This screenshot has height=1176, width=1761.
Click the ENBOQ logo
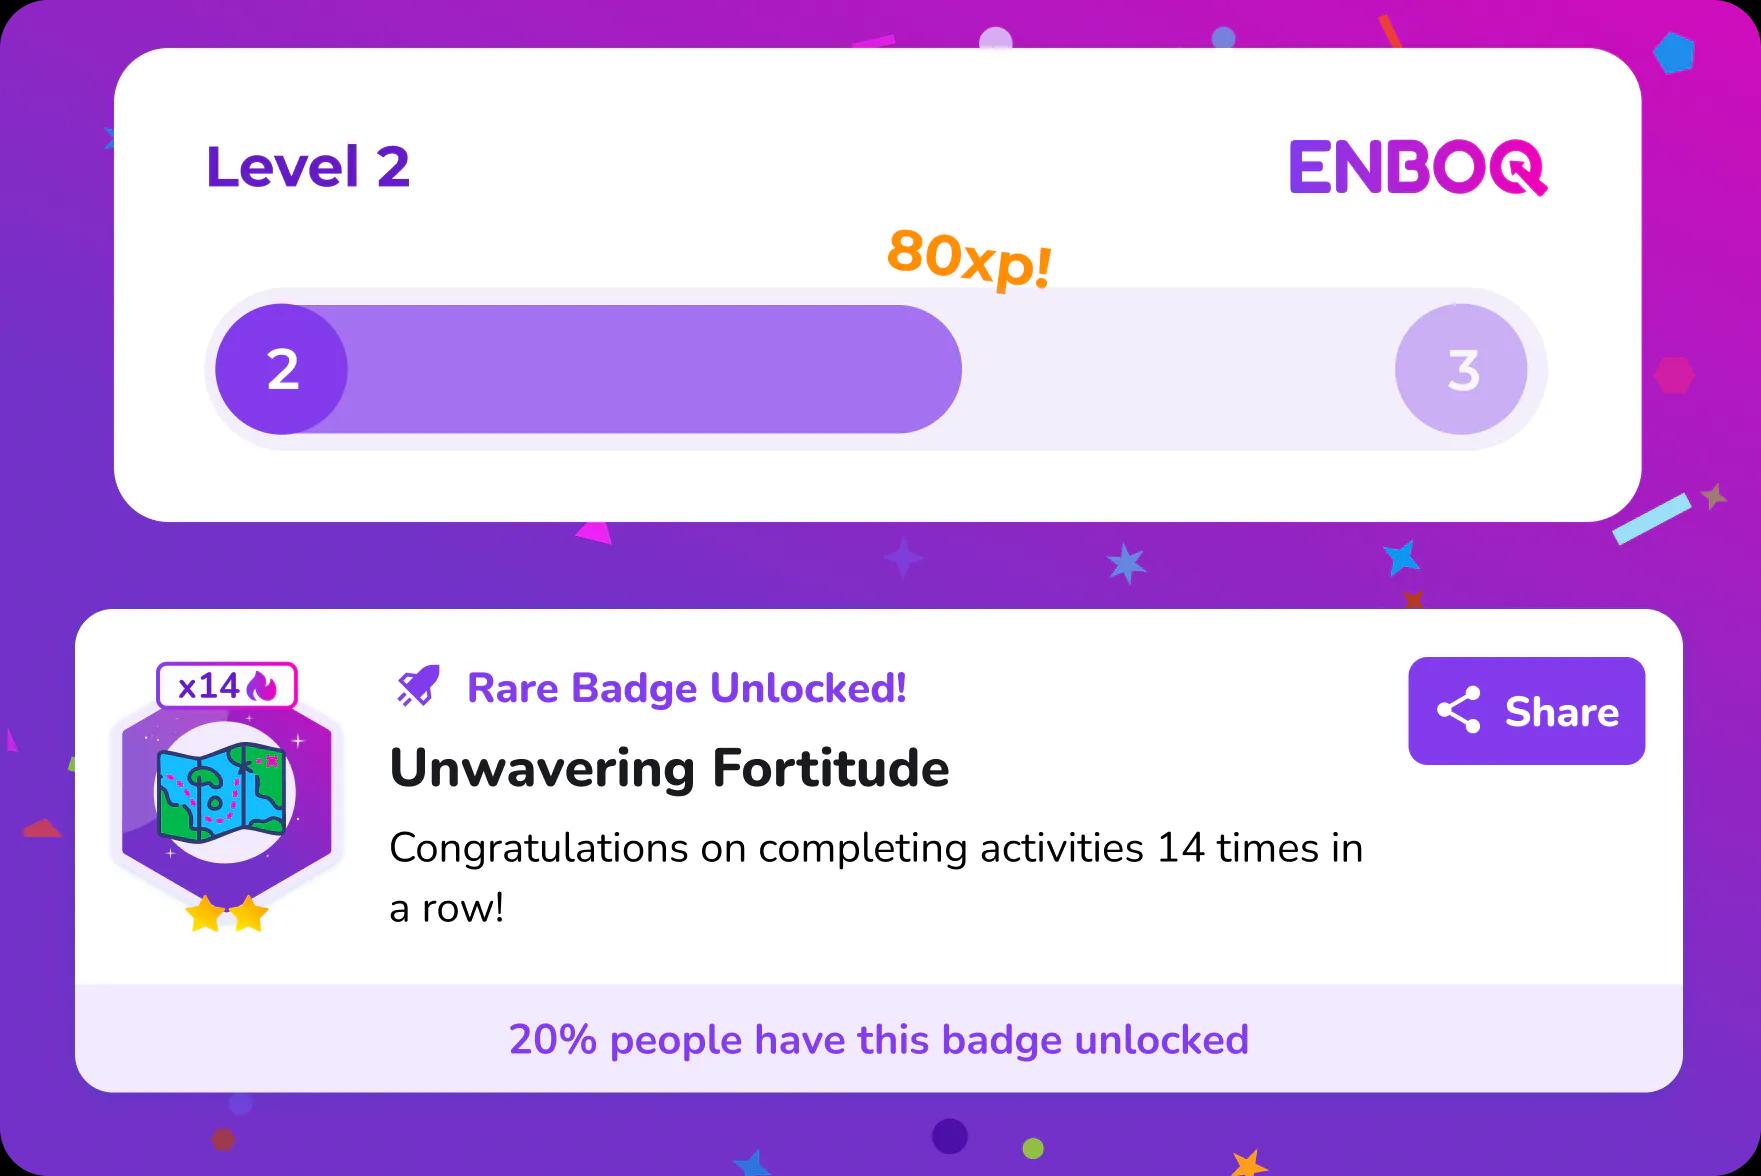pyautogui.click(x=1418, y=167)
